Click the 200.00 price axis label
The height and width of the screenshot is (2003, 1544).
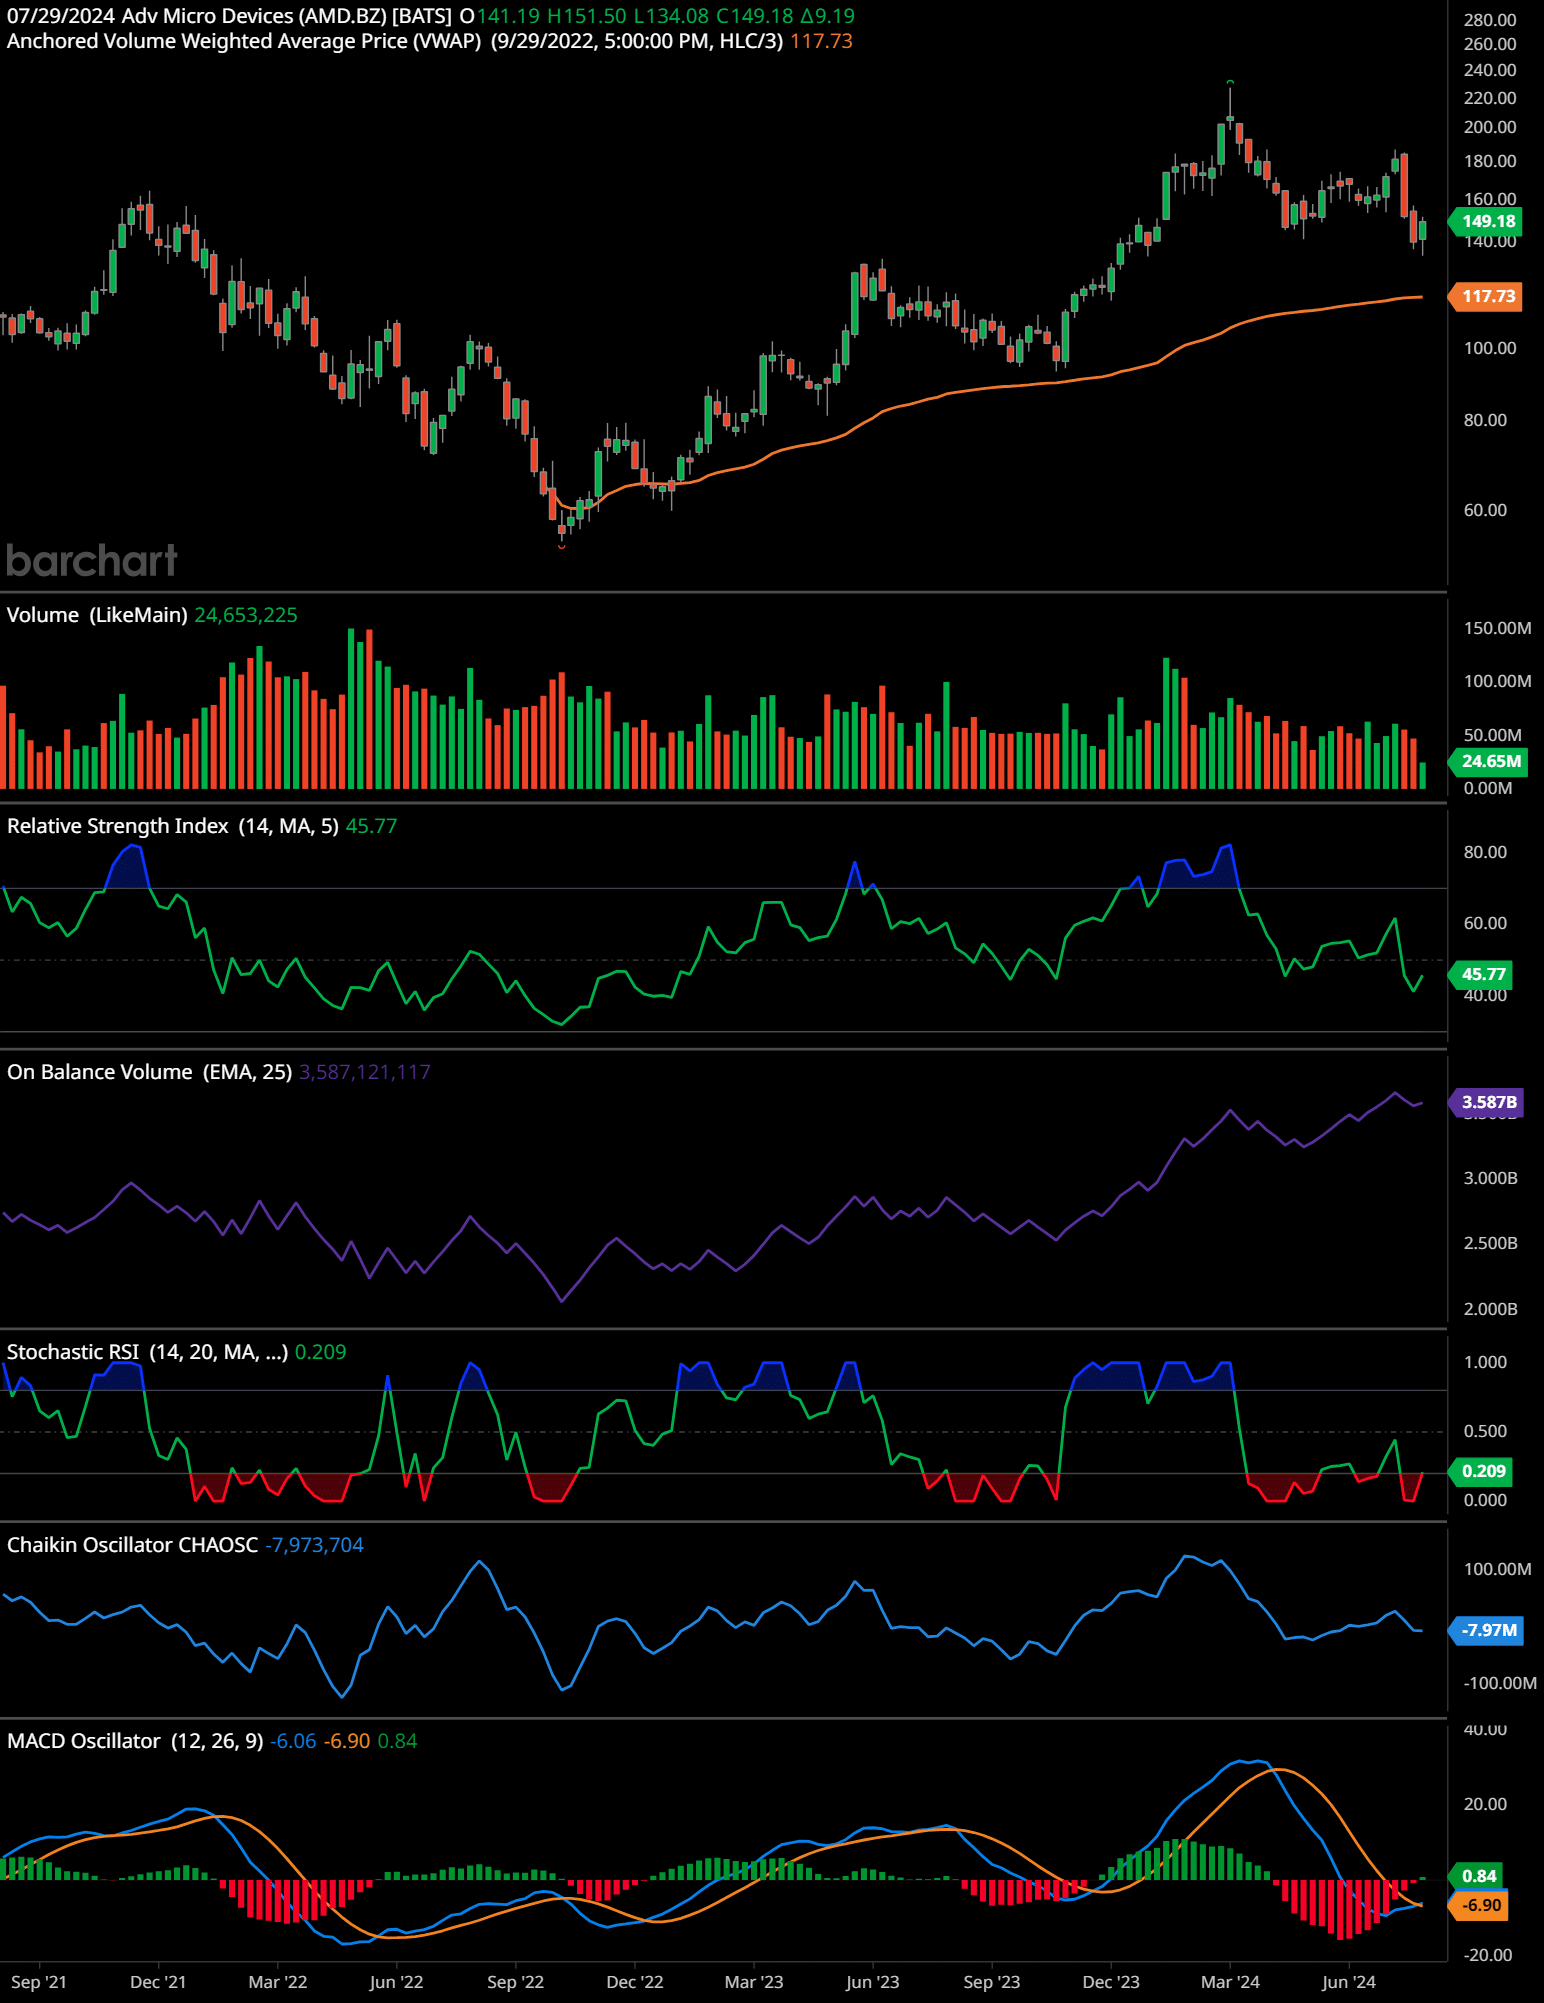(x=1490, y=127)
